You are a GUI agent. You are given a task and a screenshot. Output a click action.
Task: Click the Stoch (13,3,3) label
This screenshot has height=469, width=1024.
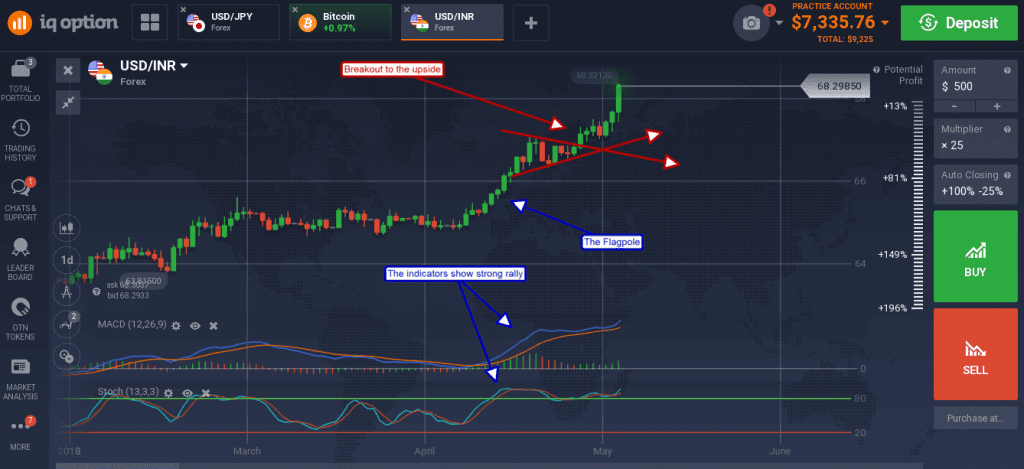click(x=128, y=392)
